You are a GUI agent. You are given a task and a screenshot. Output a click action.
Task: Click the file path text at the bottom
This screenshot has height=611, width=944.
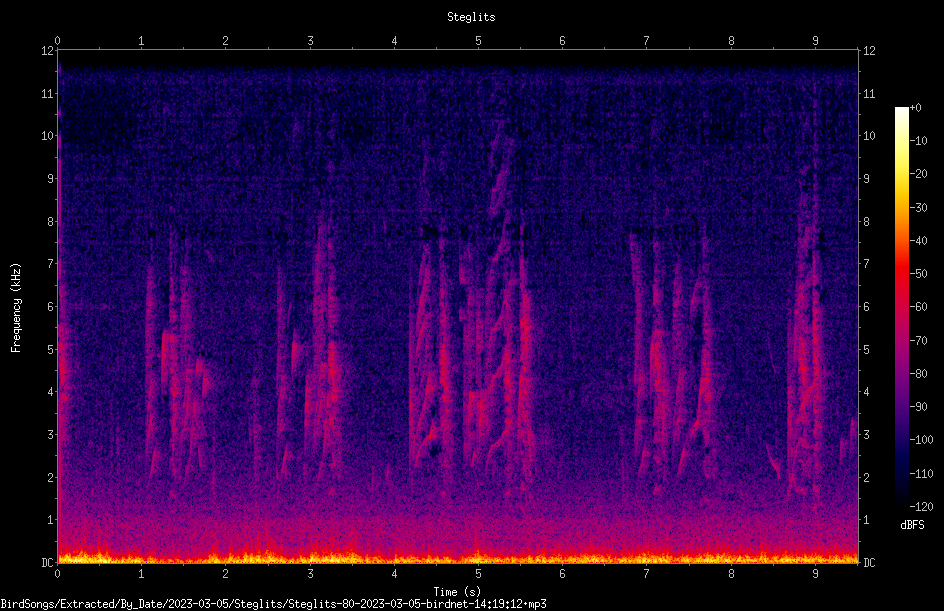pyautogui.click(x=273, y=604)
